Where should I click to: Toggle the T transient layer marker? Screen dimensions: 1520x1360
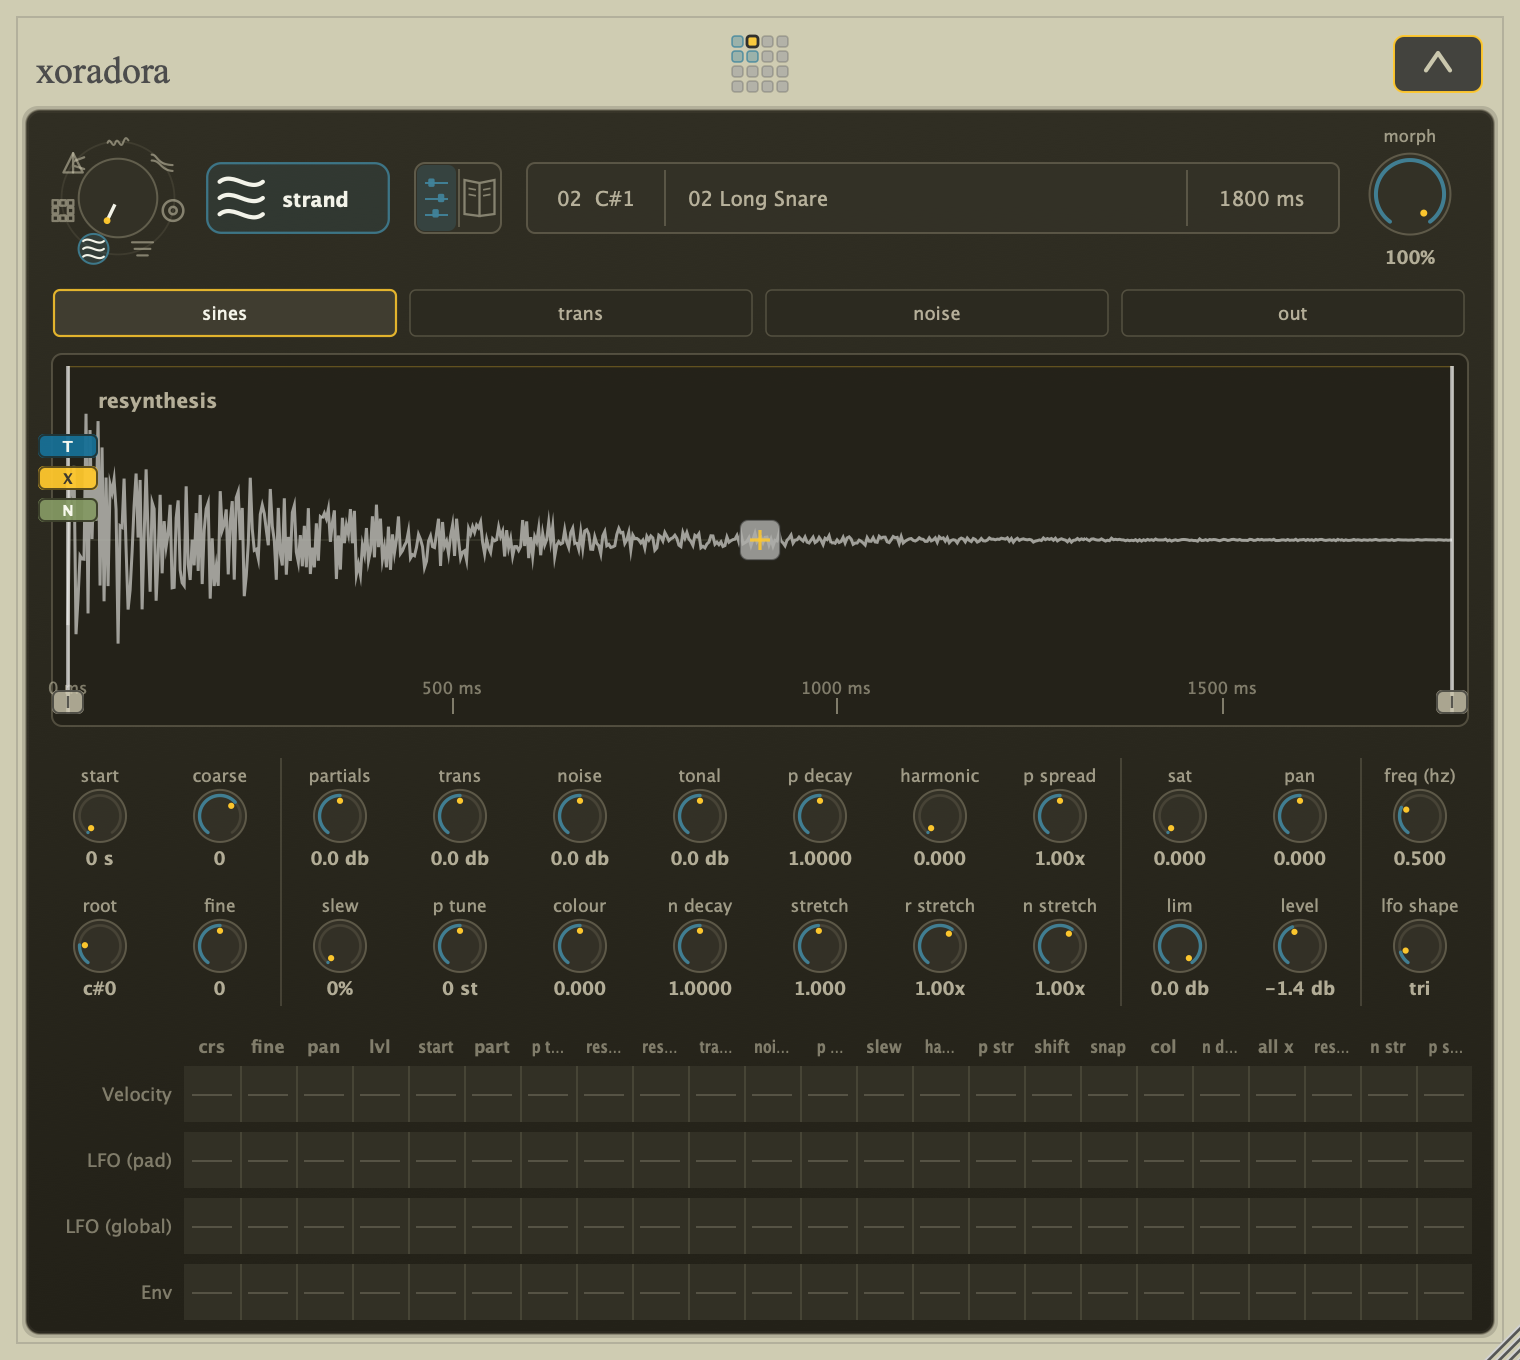pos(68,446)
